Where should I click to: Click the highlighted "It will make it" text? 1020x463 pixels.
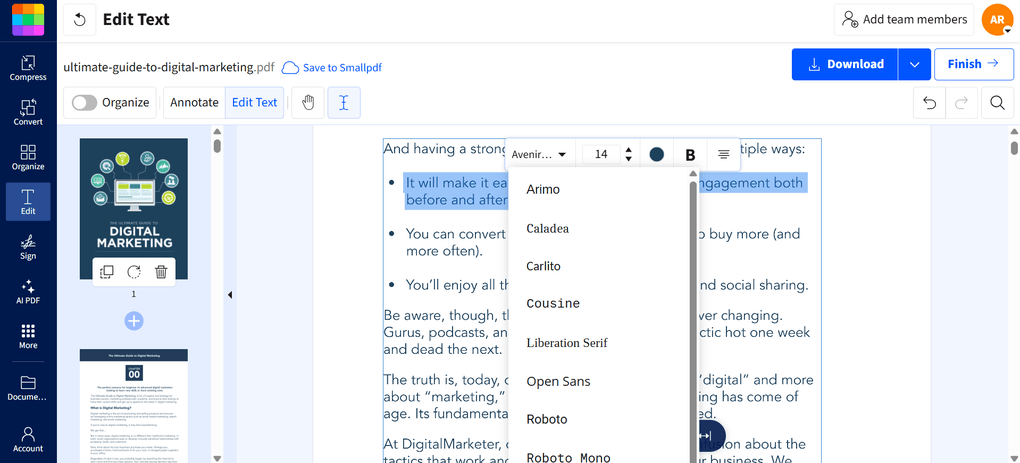point(455,183)
